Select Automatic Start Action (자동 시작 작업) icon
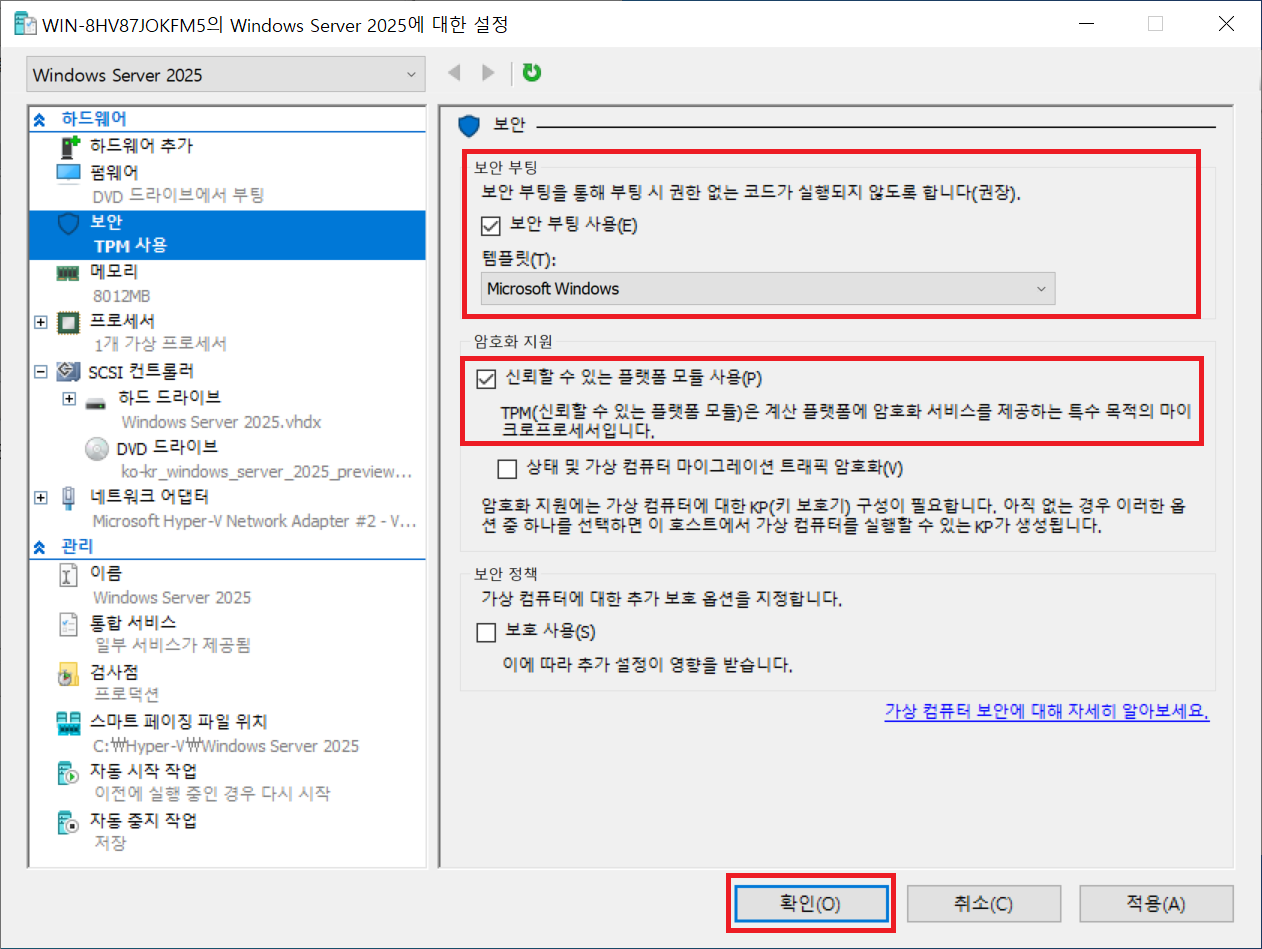Image resolution: width=1262 pixels, height=949 pixels. (x=68, y=773)
